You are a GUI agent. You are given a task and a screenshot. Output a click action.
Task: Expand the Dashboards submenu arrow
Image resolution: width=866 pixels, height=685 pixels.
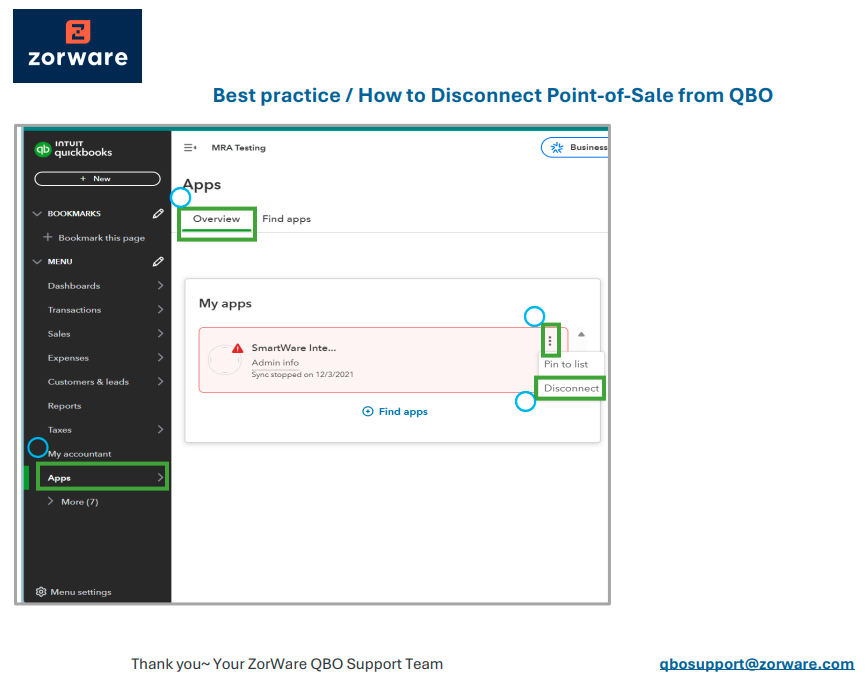160,286
